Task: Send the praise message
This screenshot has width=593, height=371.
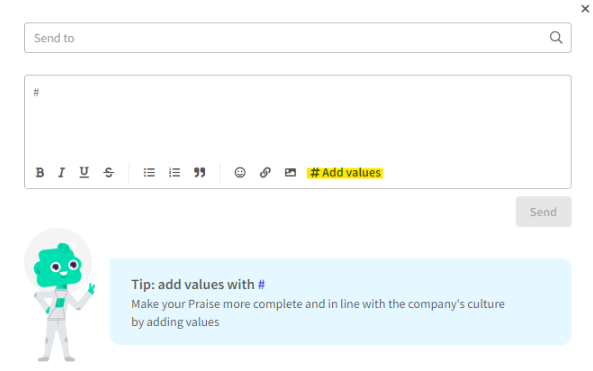Action: [x=543, y=212]
